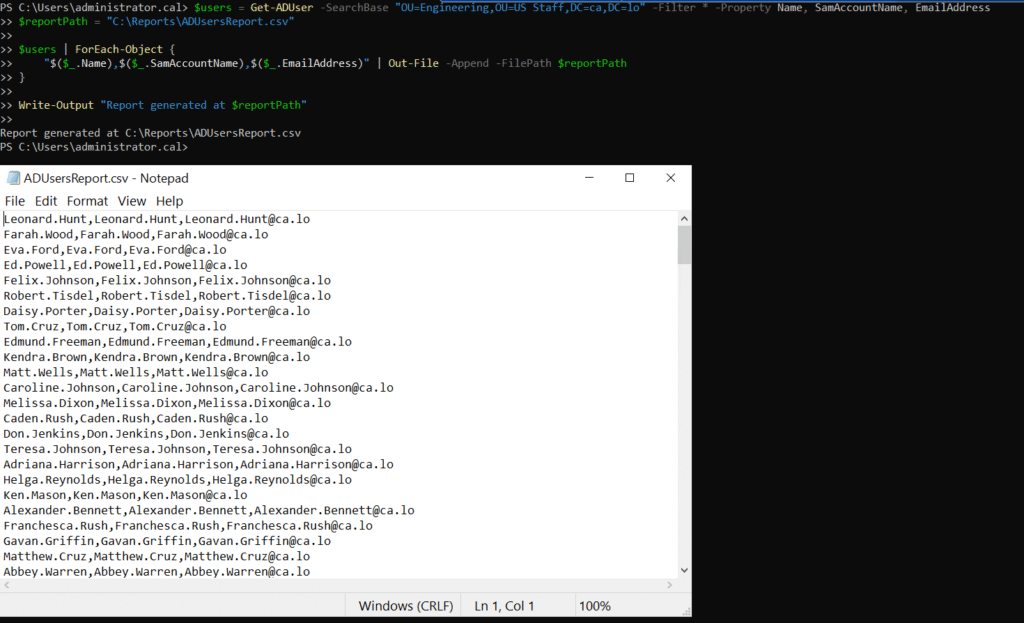Click the Leonard.Hunt line in the text

157,219
